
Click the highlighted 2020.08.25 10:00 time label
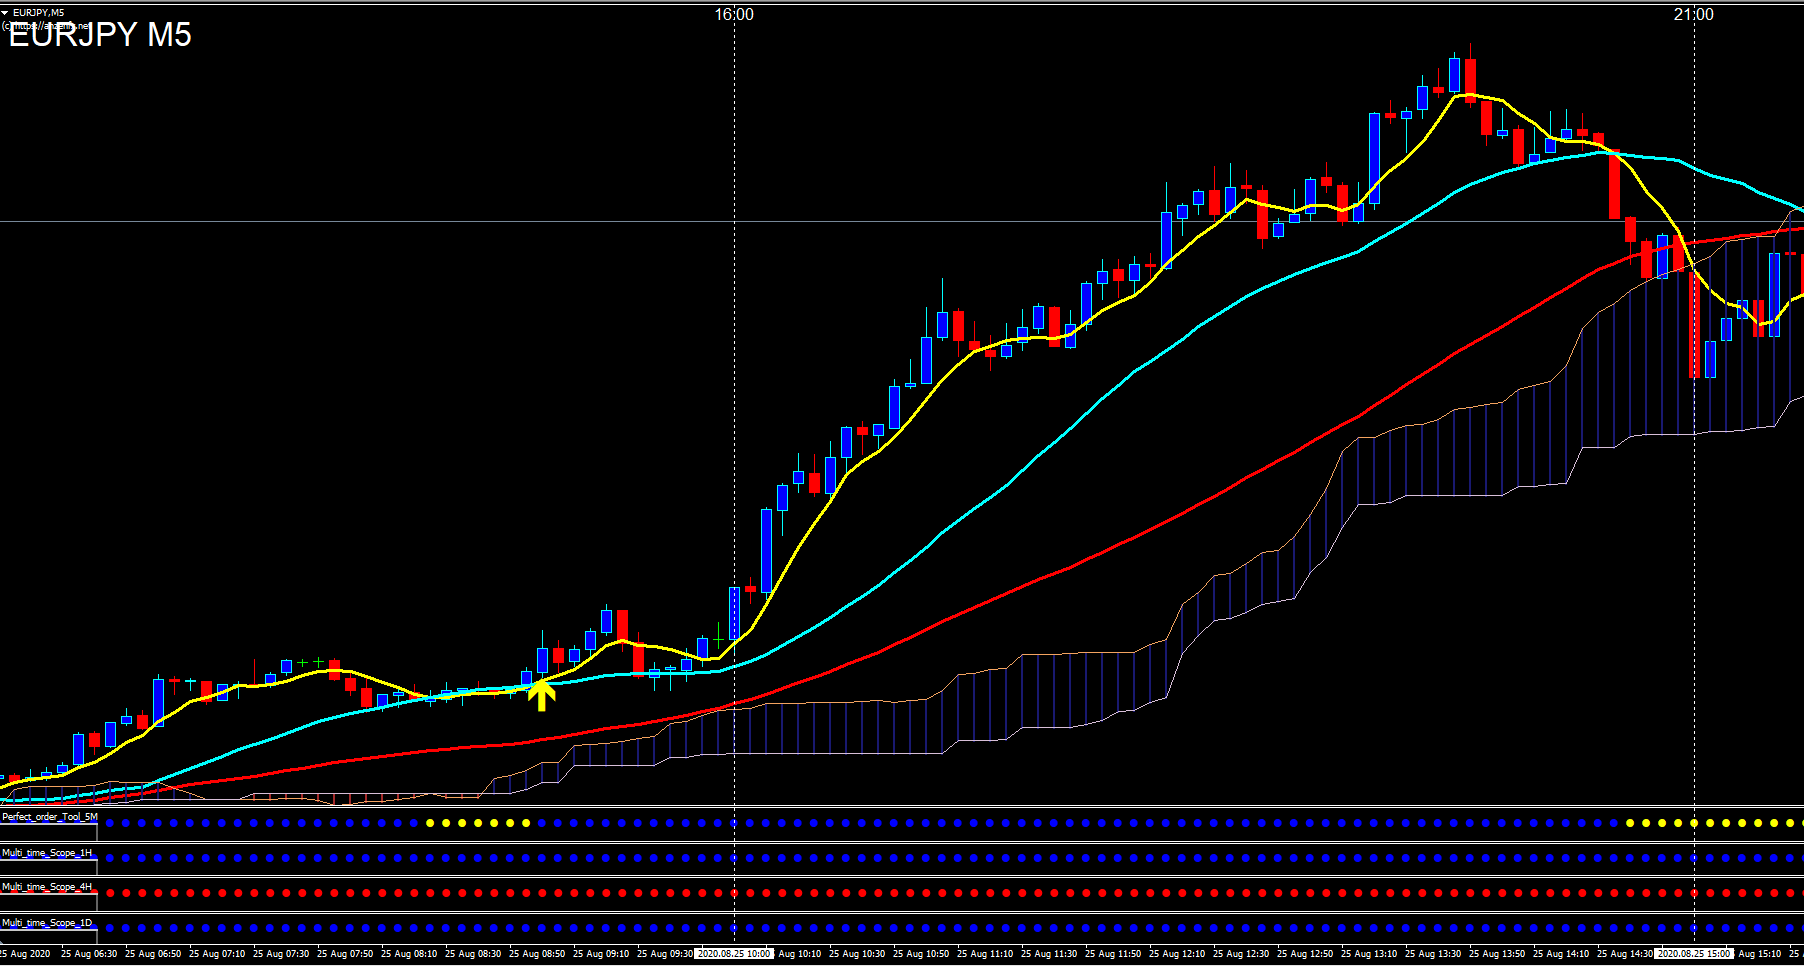tap(735, 954)
